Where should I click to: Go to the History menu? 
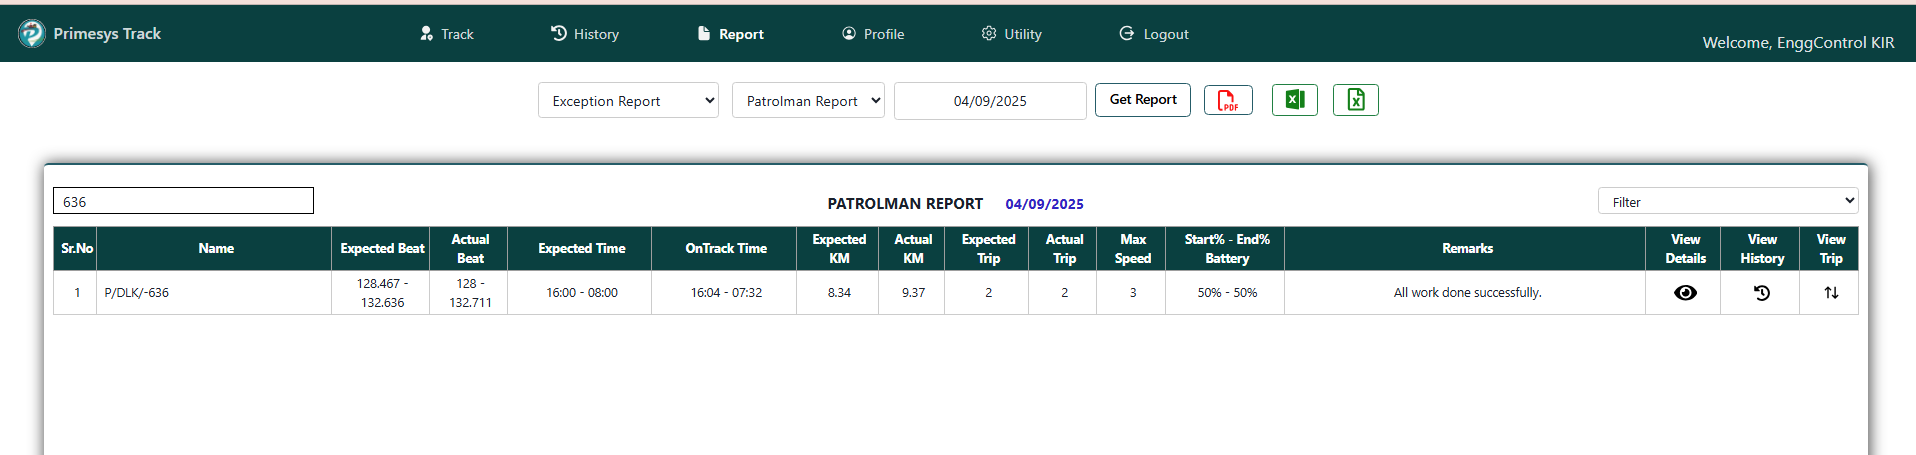(x=585, y=34)
